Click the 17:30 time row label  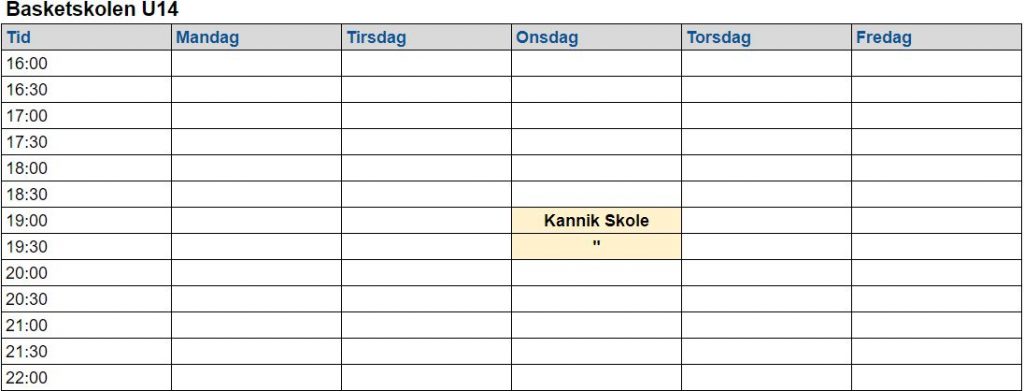click(86, 142)
